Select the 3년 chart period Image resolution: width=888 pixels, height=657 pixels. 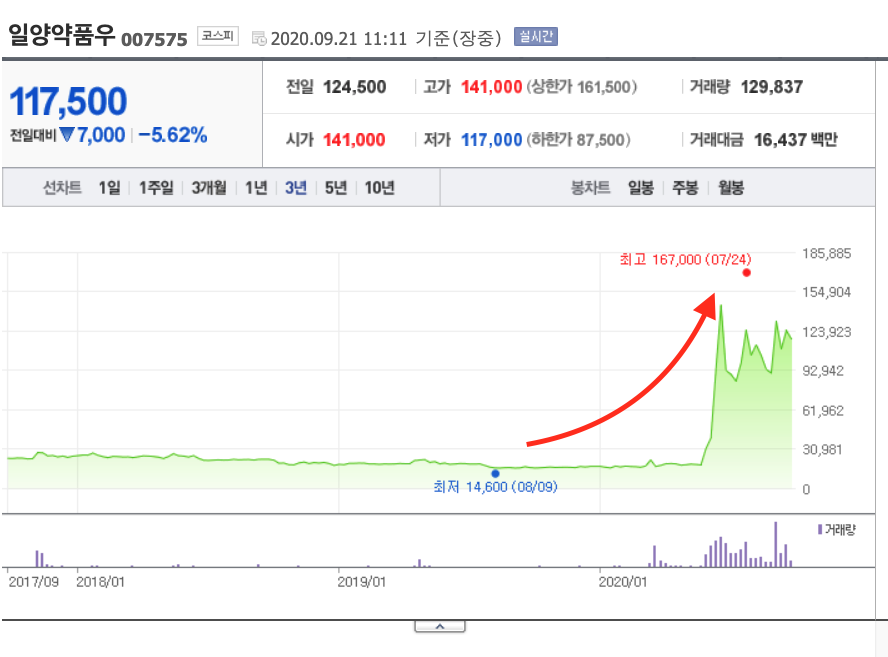(x=296, y=187)
